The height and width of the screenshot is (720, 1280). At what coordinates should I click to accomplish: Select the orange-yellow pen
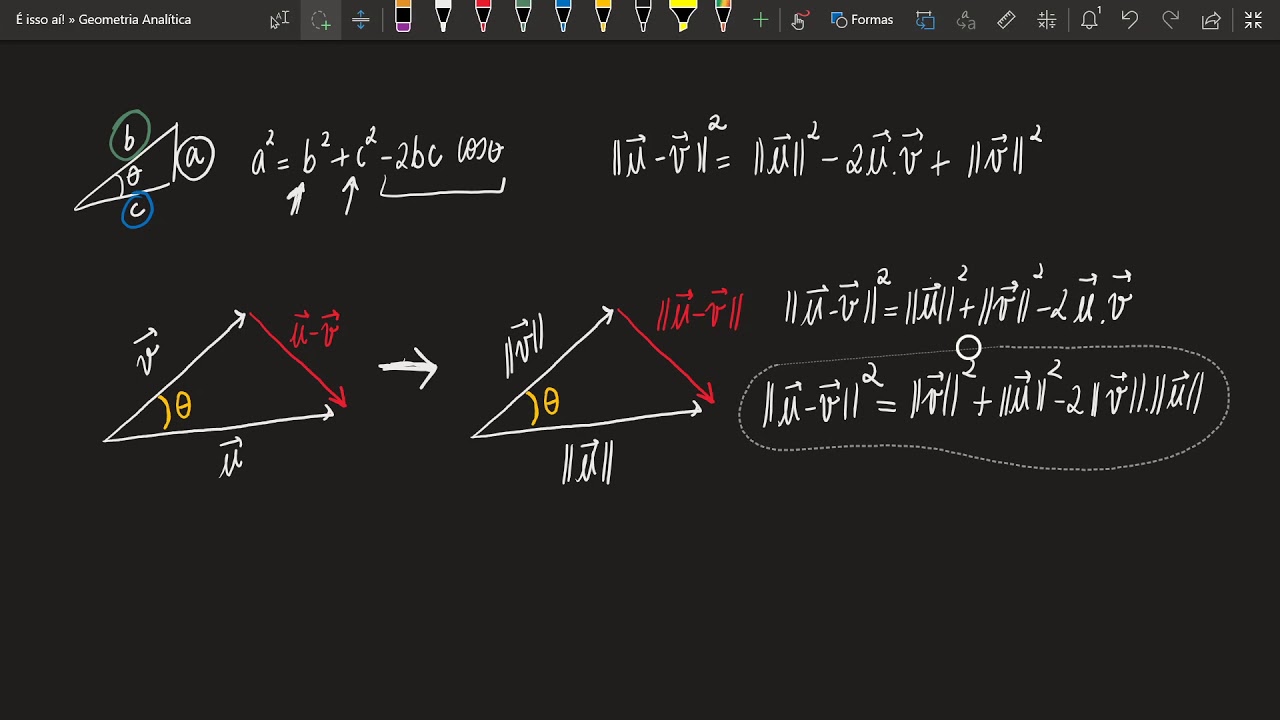click(603, 18)
